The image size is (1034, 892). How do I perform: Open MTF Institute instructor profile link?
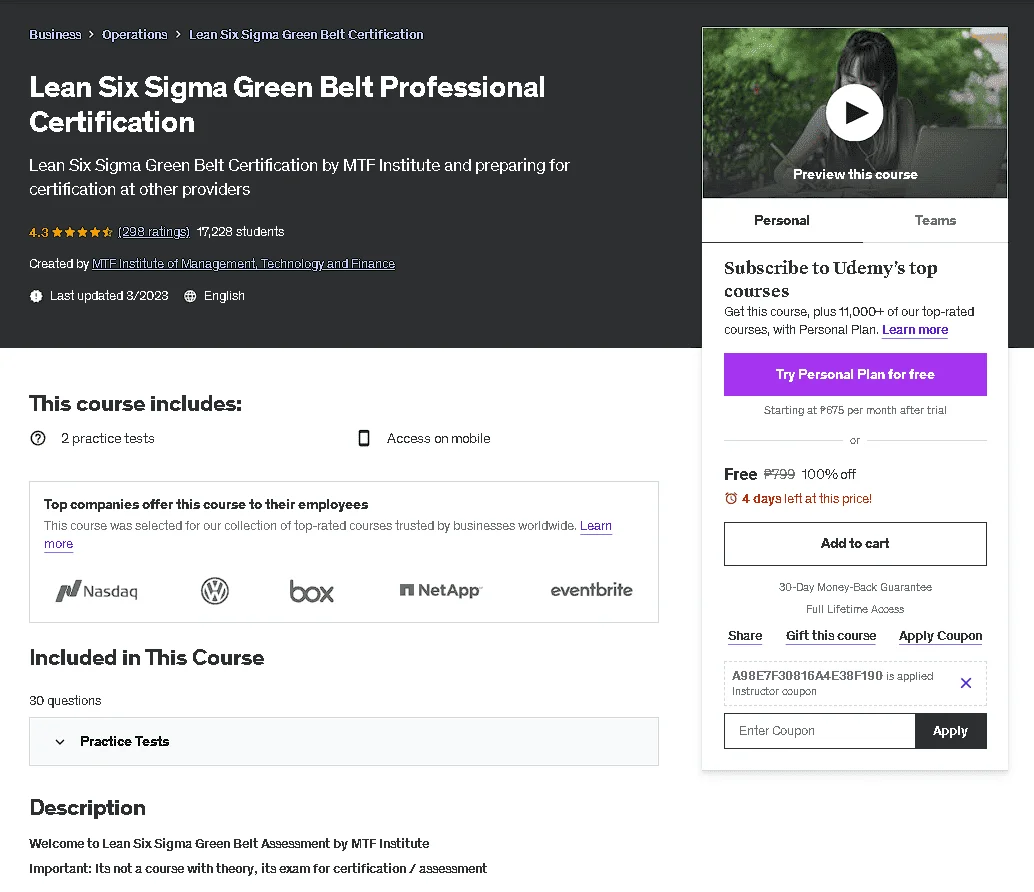point(243,264)
